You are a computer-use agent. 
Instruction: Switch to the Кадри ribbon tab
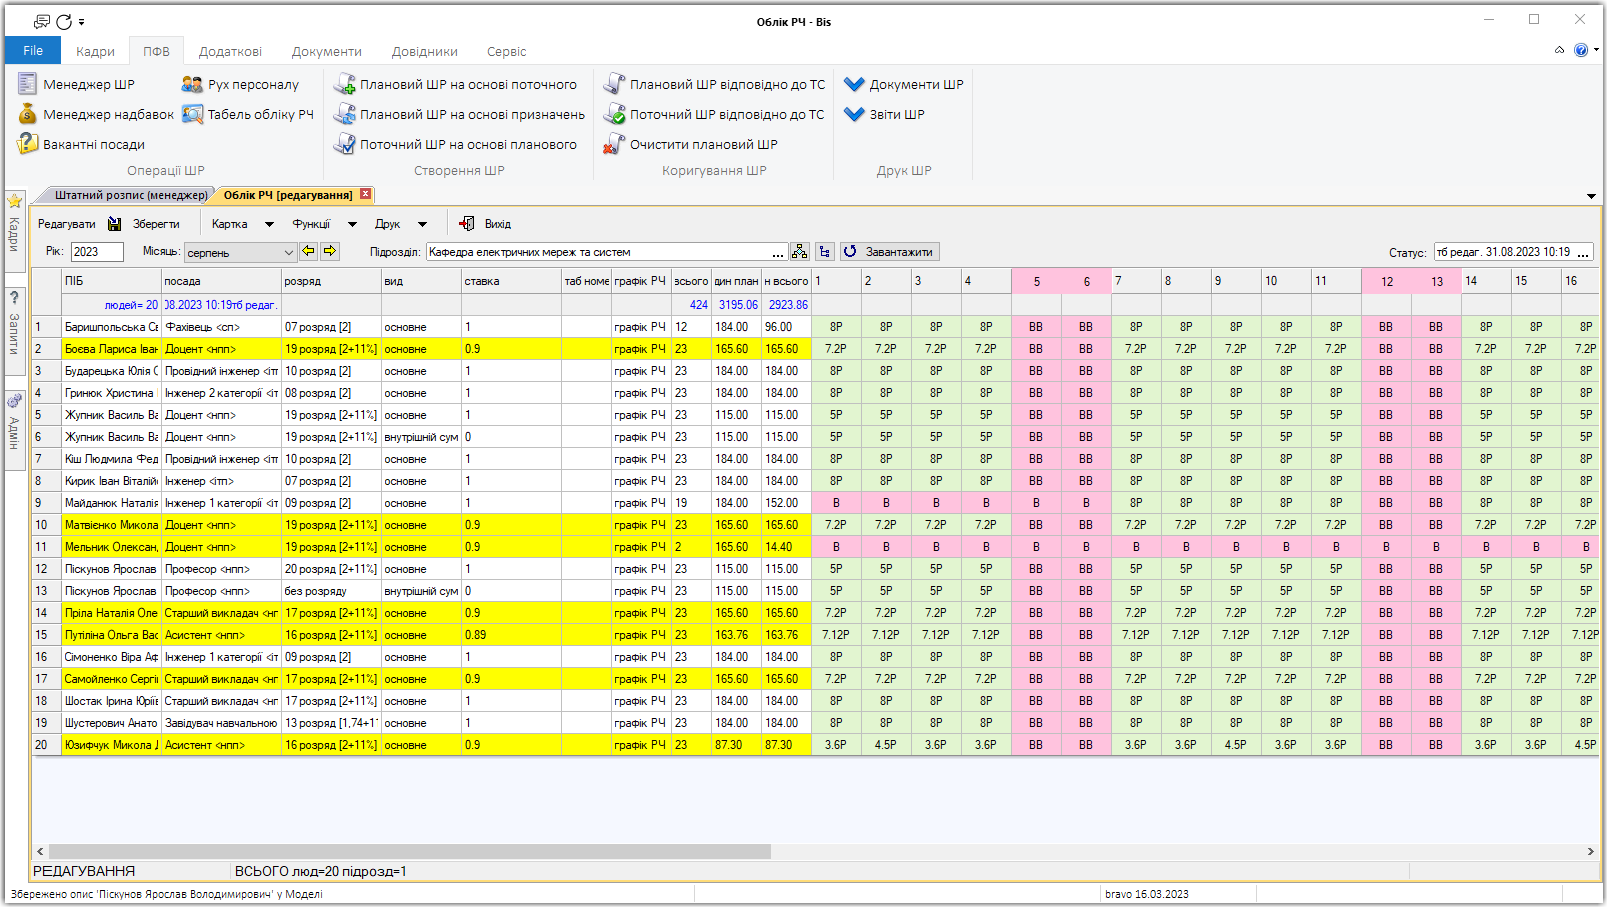coord(95,51)
